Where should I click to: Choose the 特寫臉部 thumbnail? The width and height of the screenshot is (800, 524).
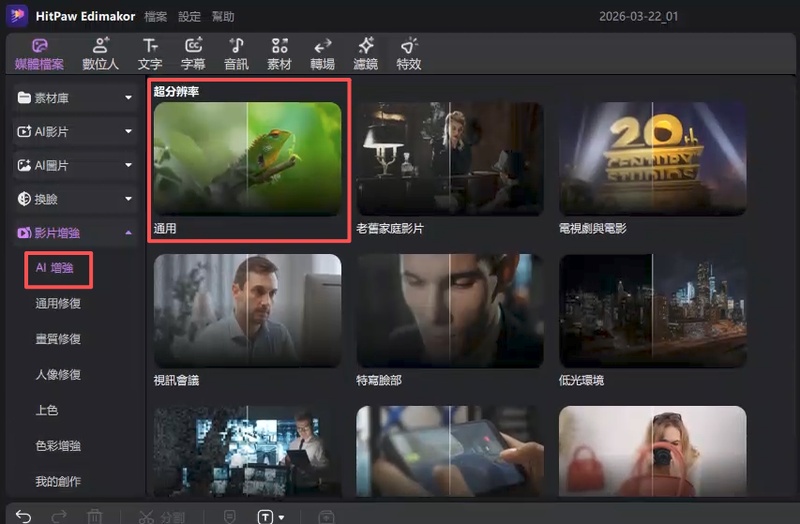(450, 311)
